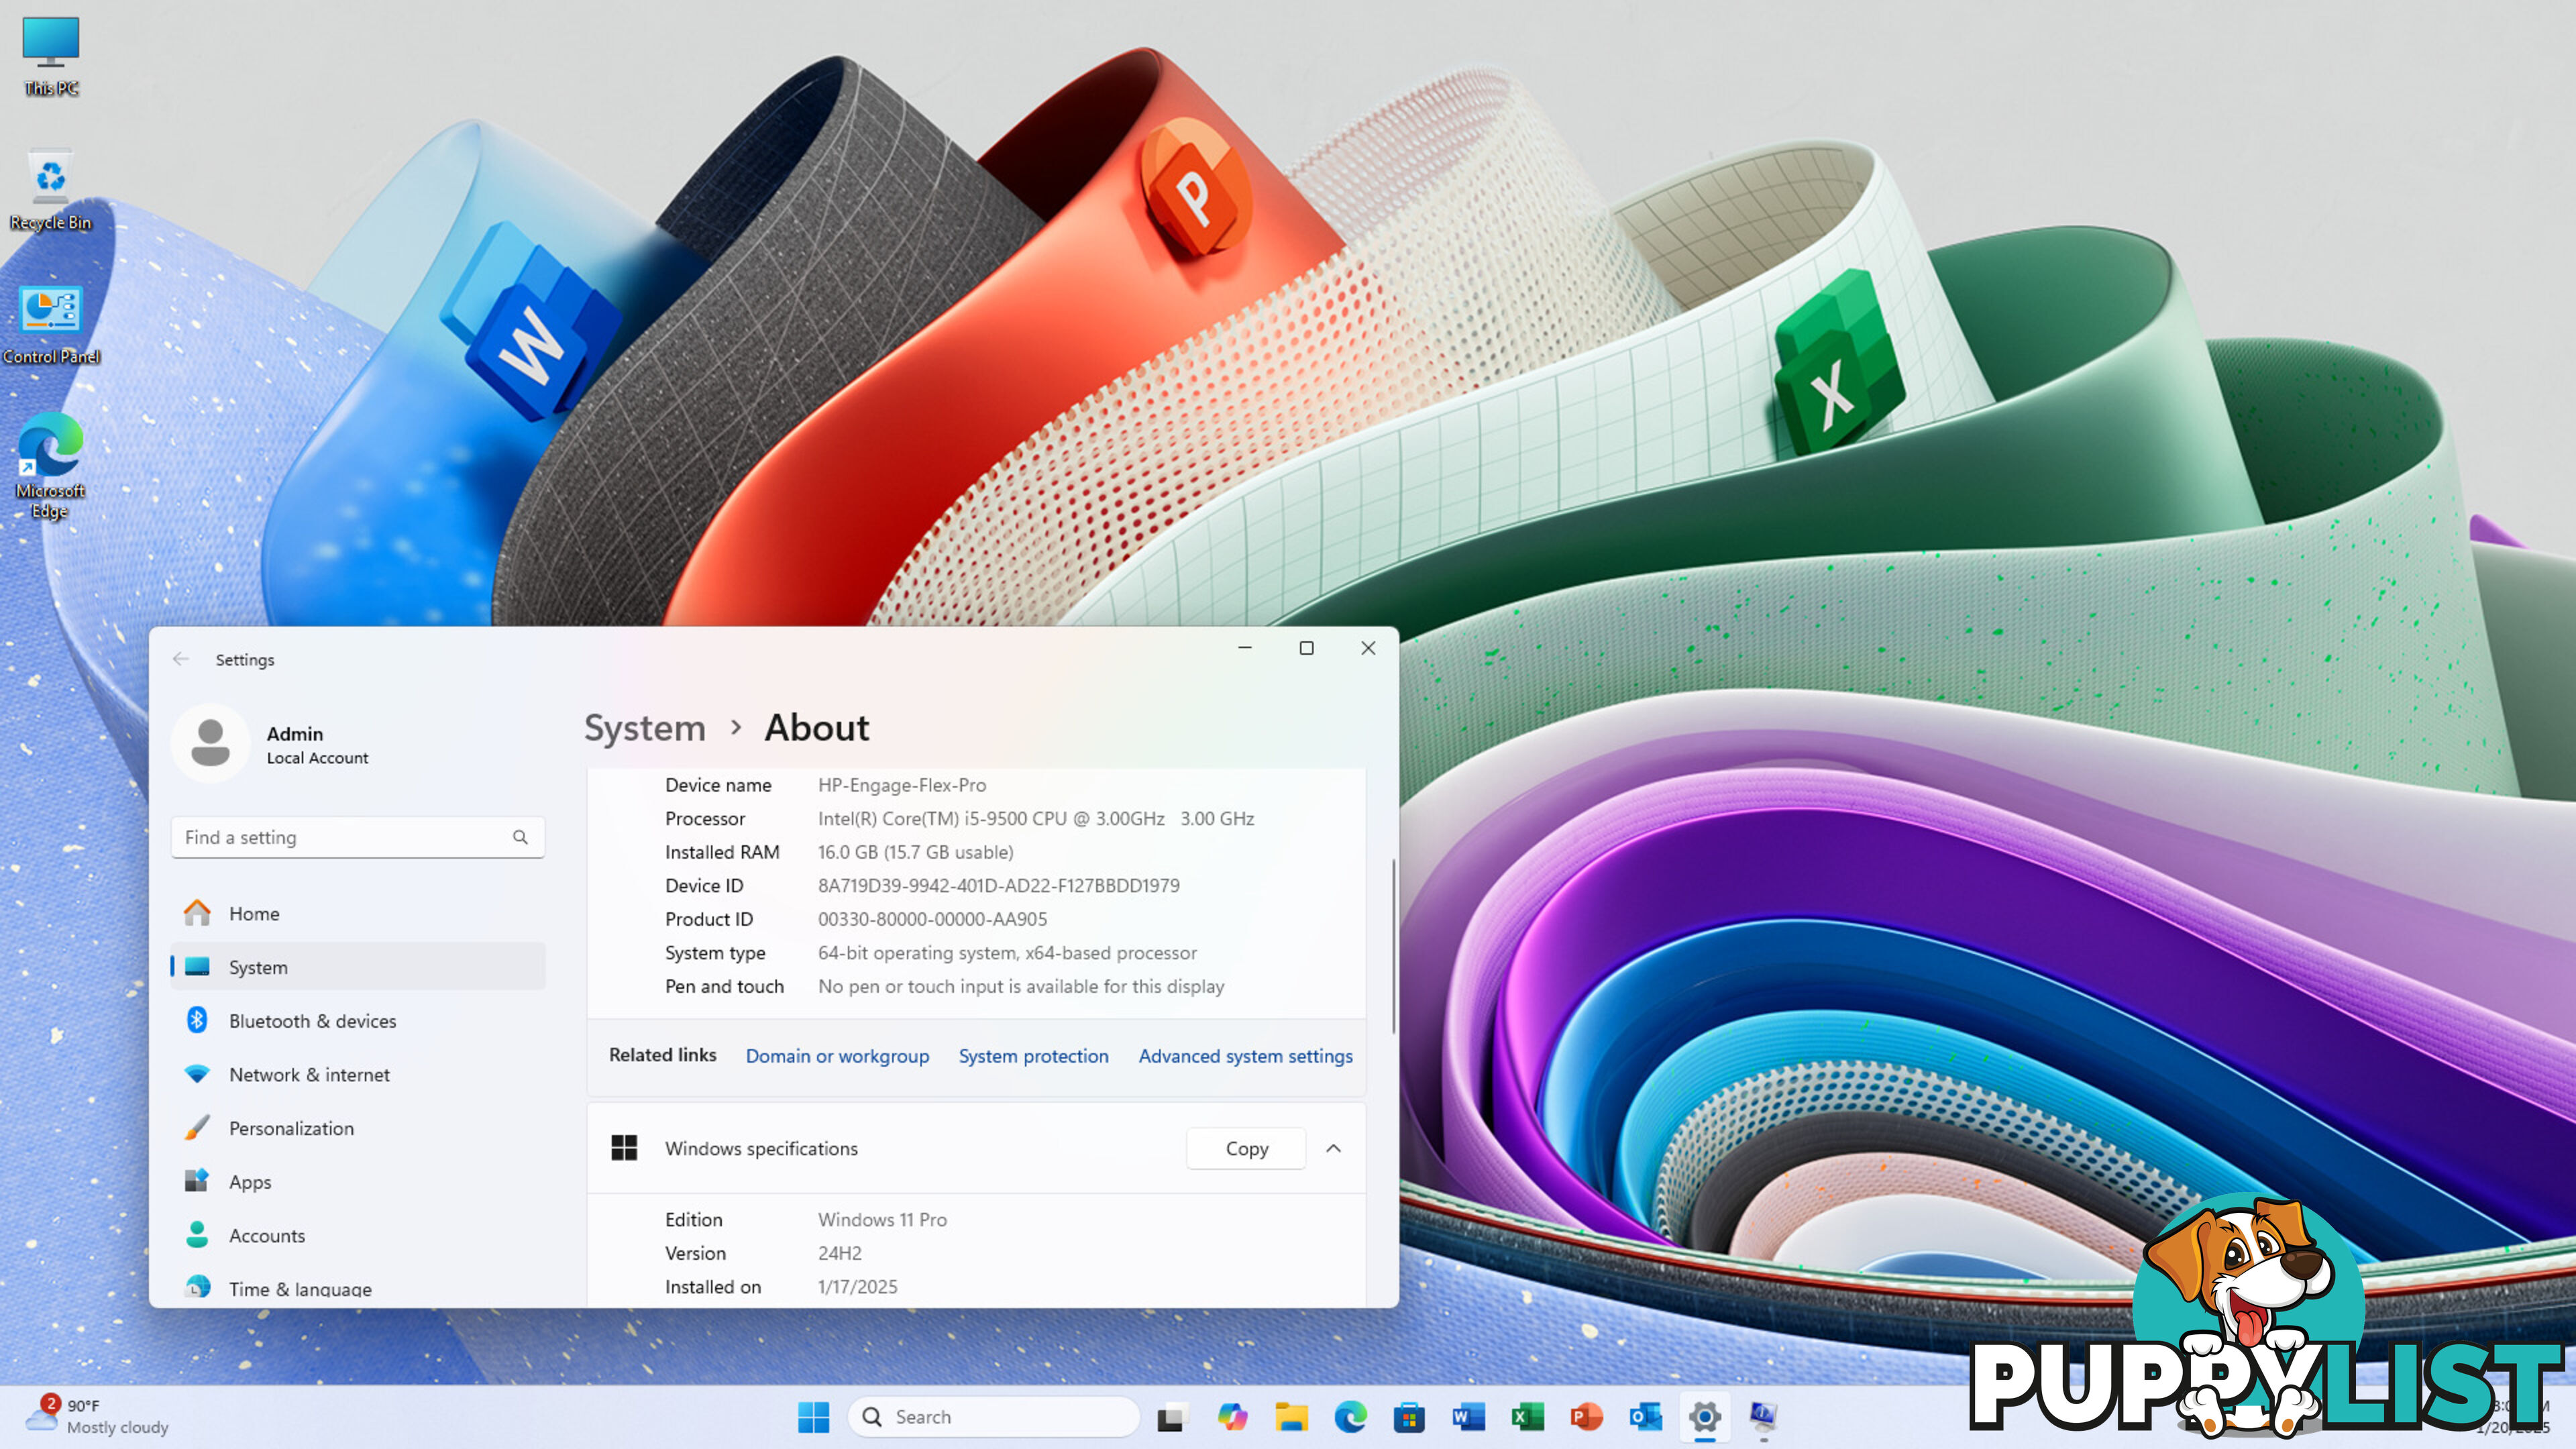Viewport: 2576px width, 1449px height.
Task: Select Edition value Windows 11 Pro
Action: [x=882, y=1219]
